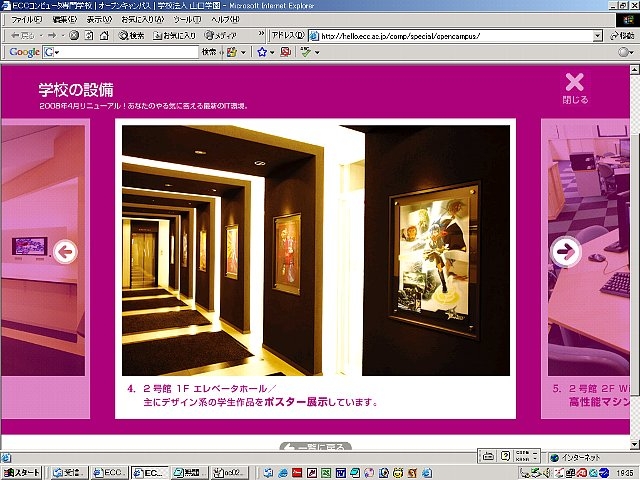The height and width of the screenshot is (480, 640).
Task: Click the メディア media toolbar button
Action: (x=219, y=35)
